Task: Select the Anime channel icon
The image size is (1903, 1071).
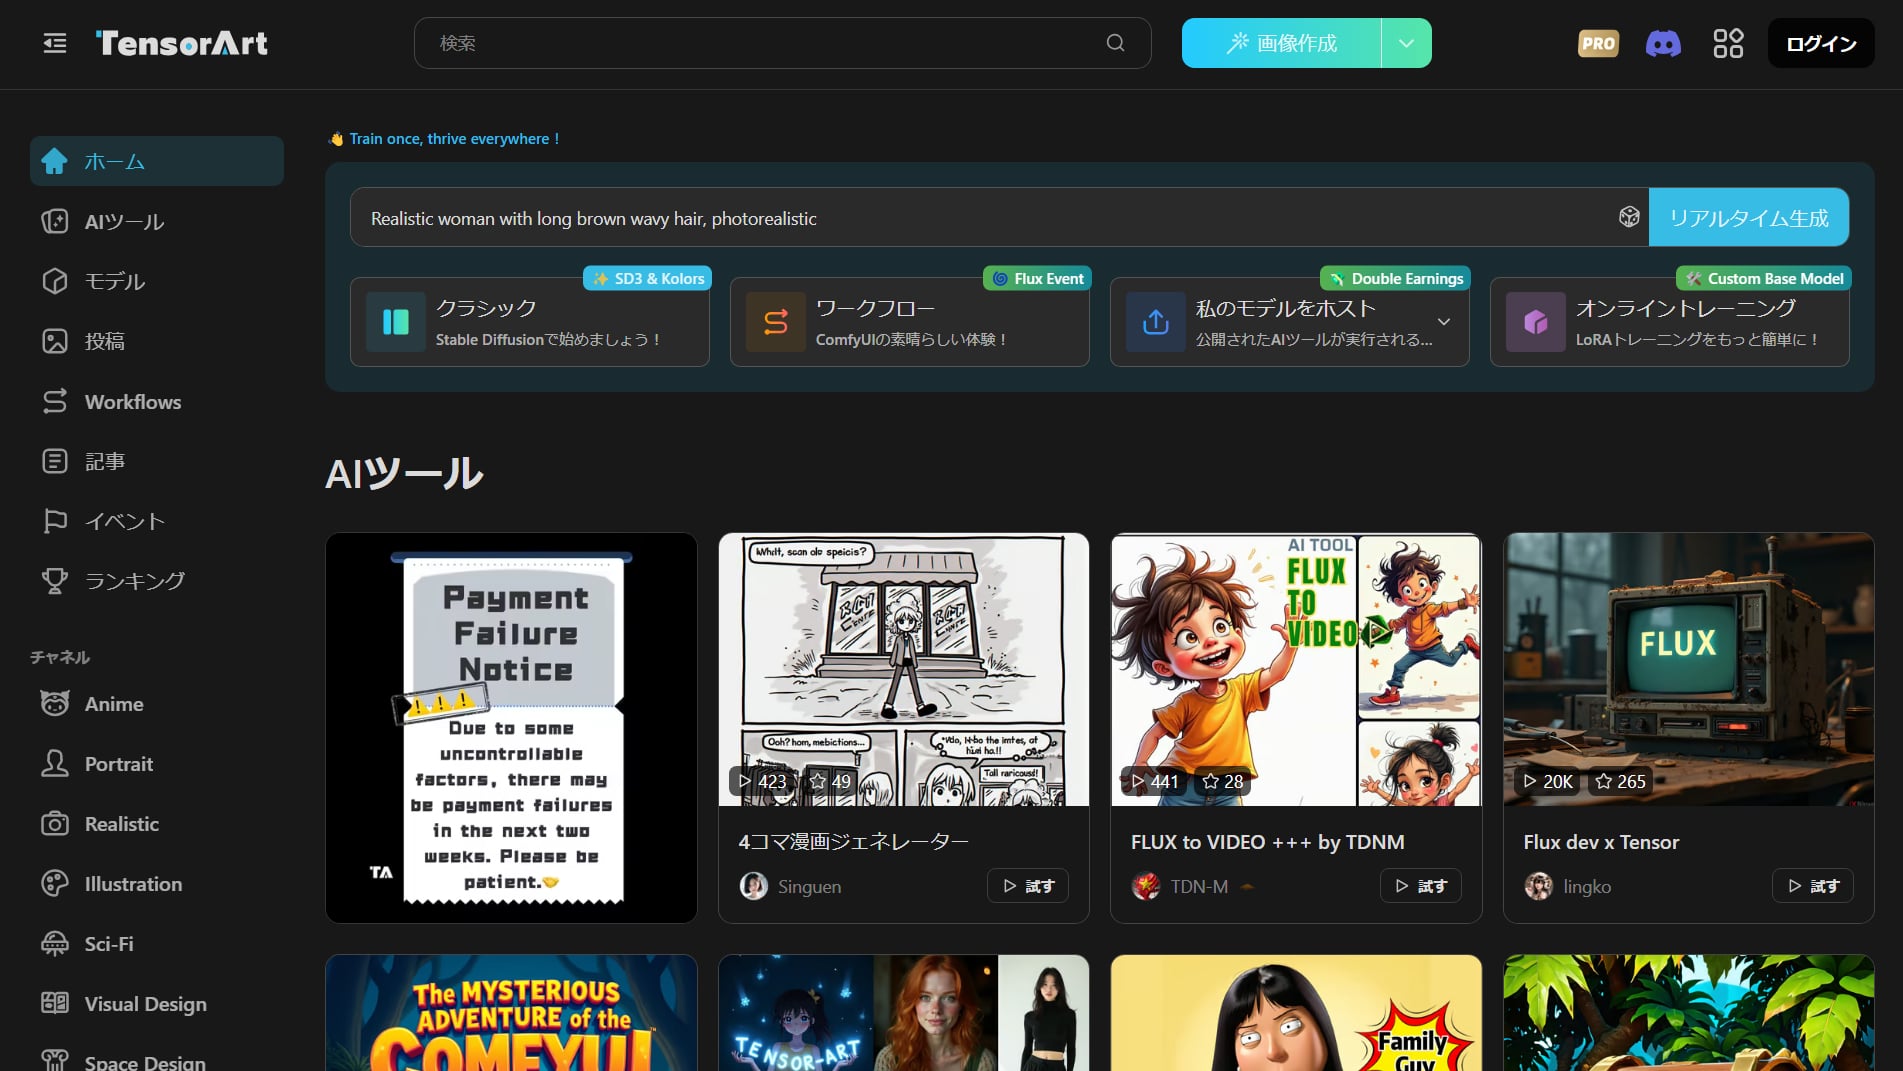Action: [x=55, y=704]
